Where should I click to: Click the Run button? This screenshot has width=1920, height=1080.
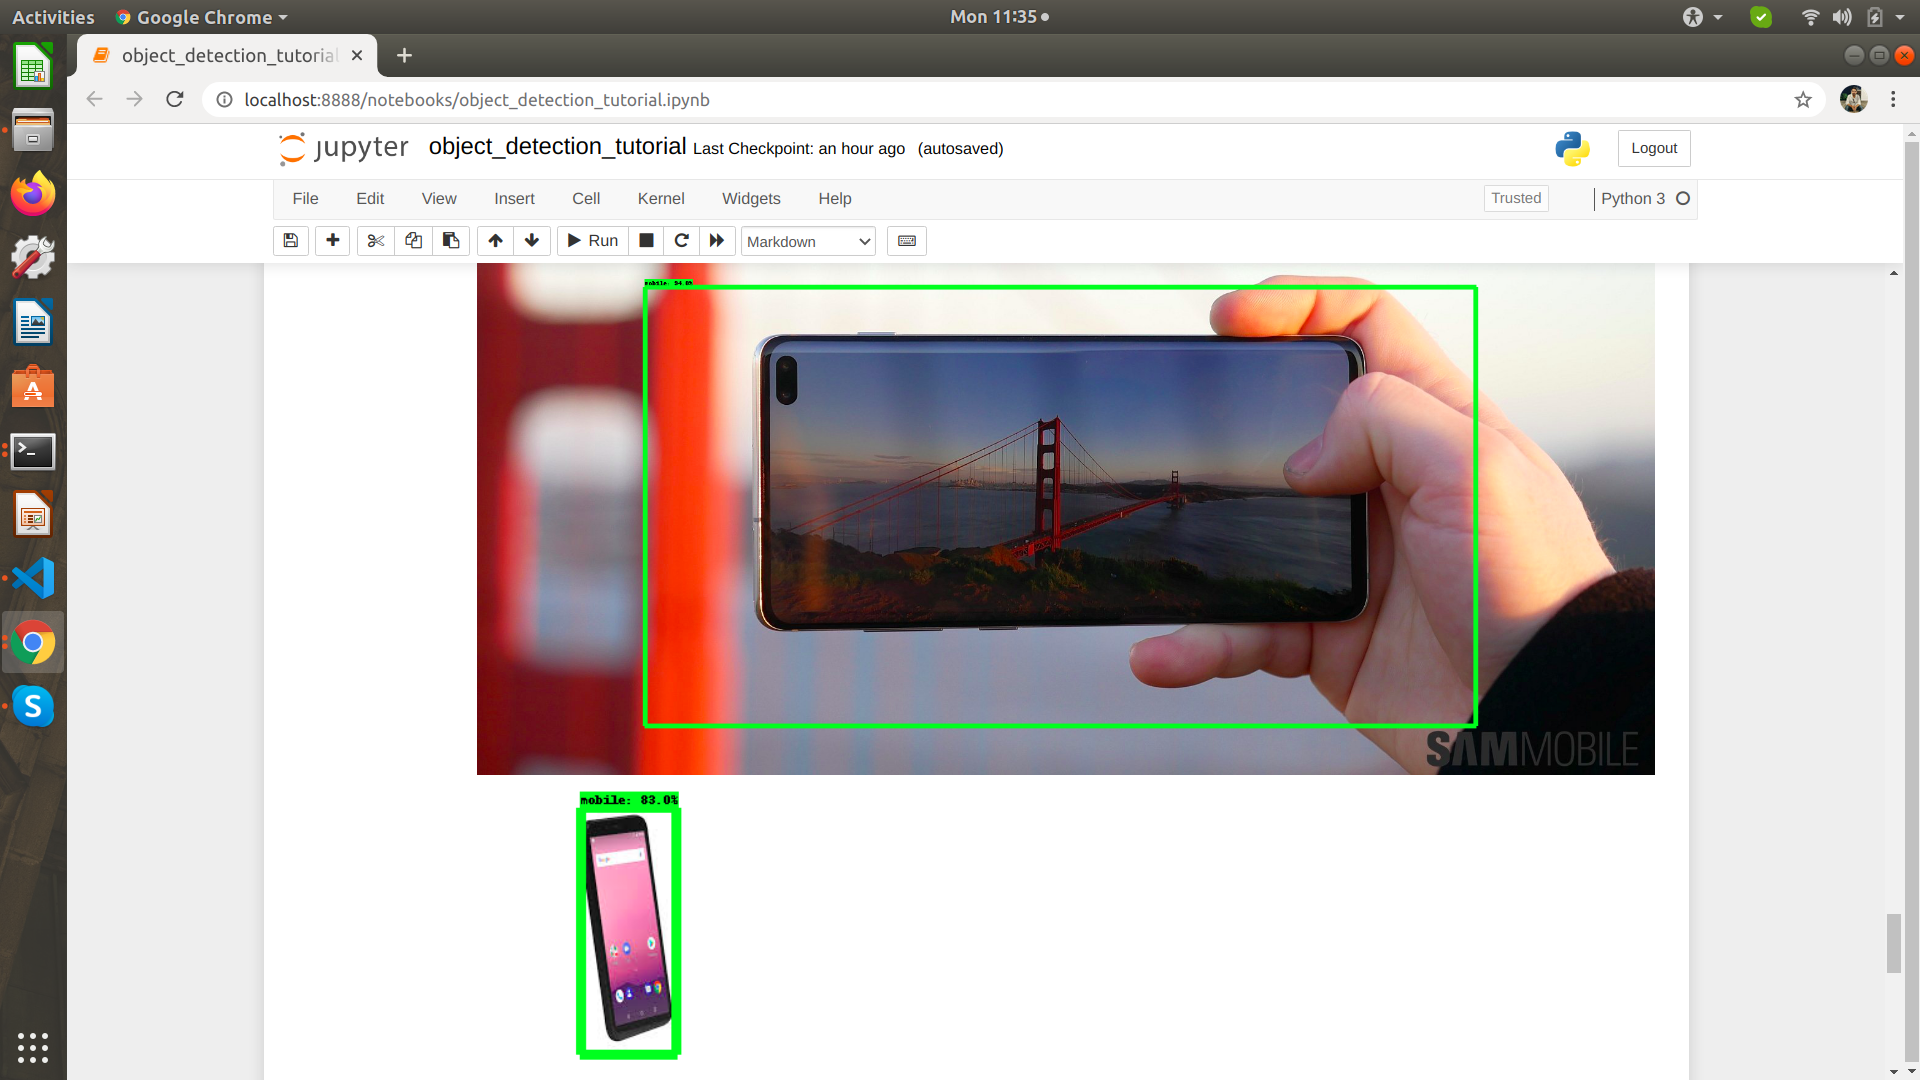593,241
